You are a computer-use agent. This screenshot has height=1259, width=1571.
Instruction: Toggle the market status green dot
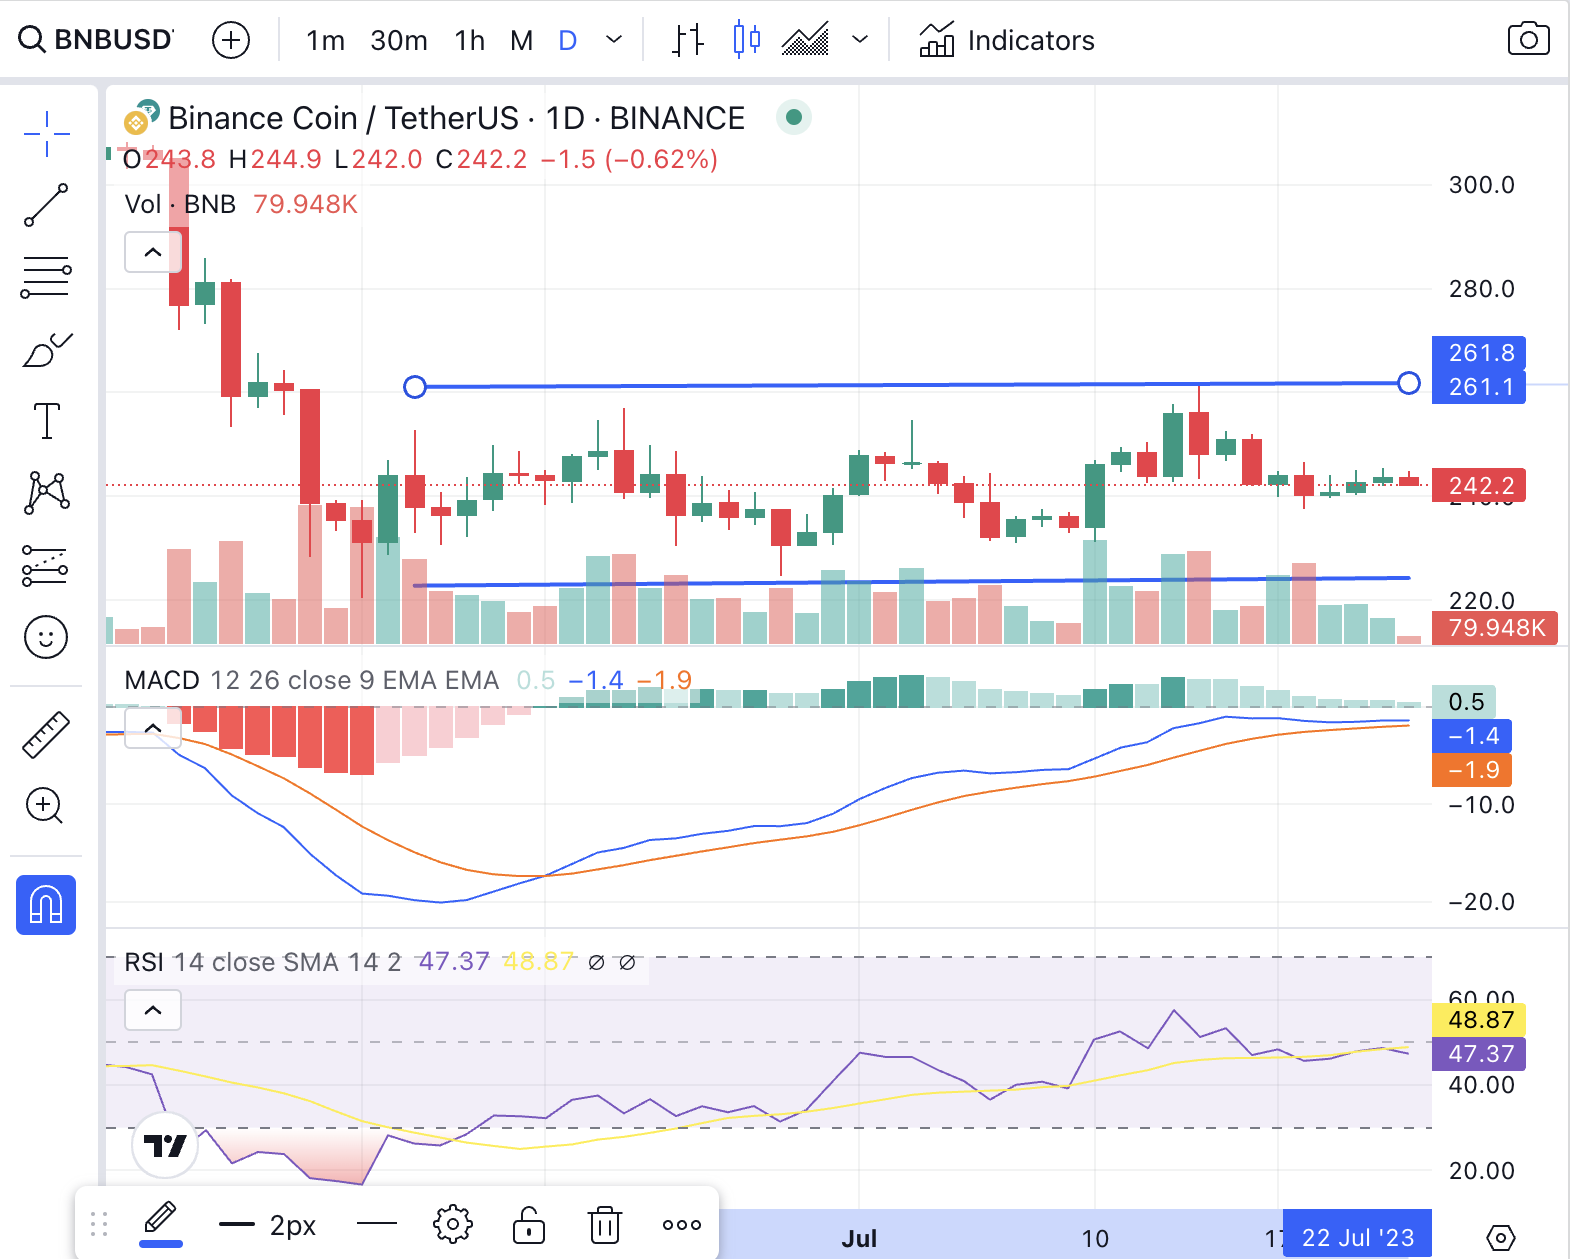[794, 117]
